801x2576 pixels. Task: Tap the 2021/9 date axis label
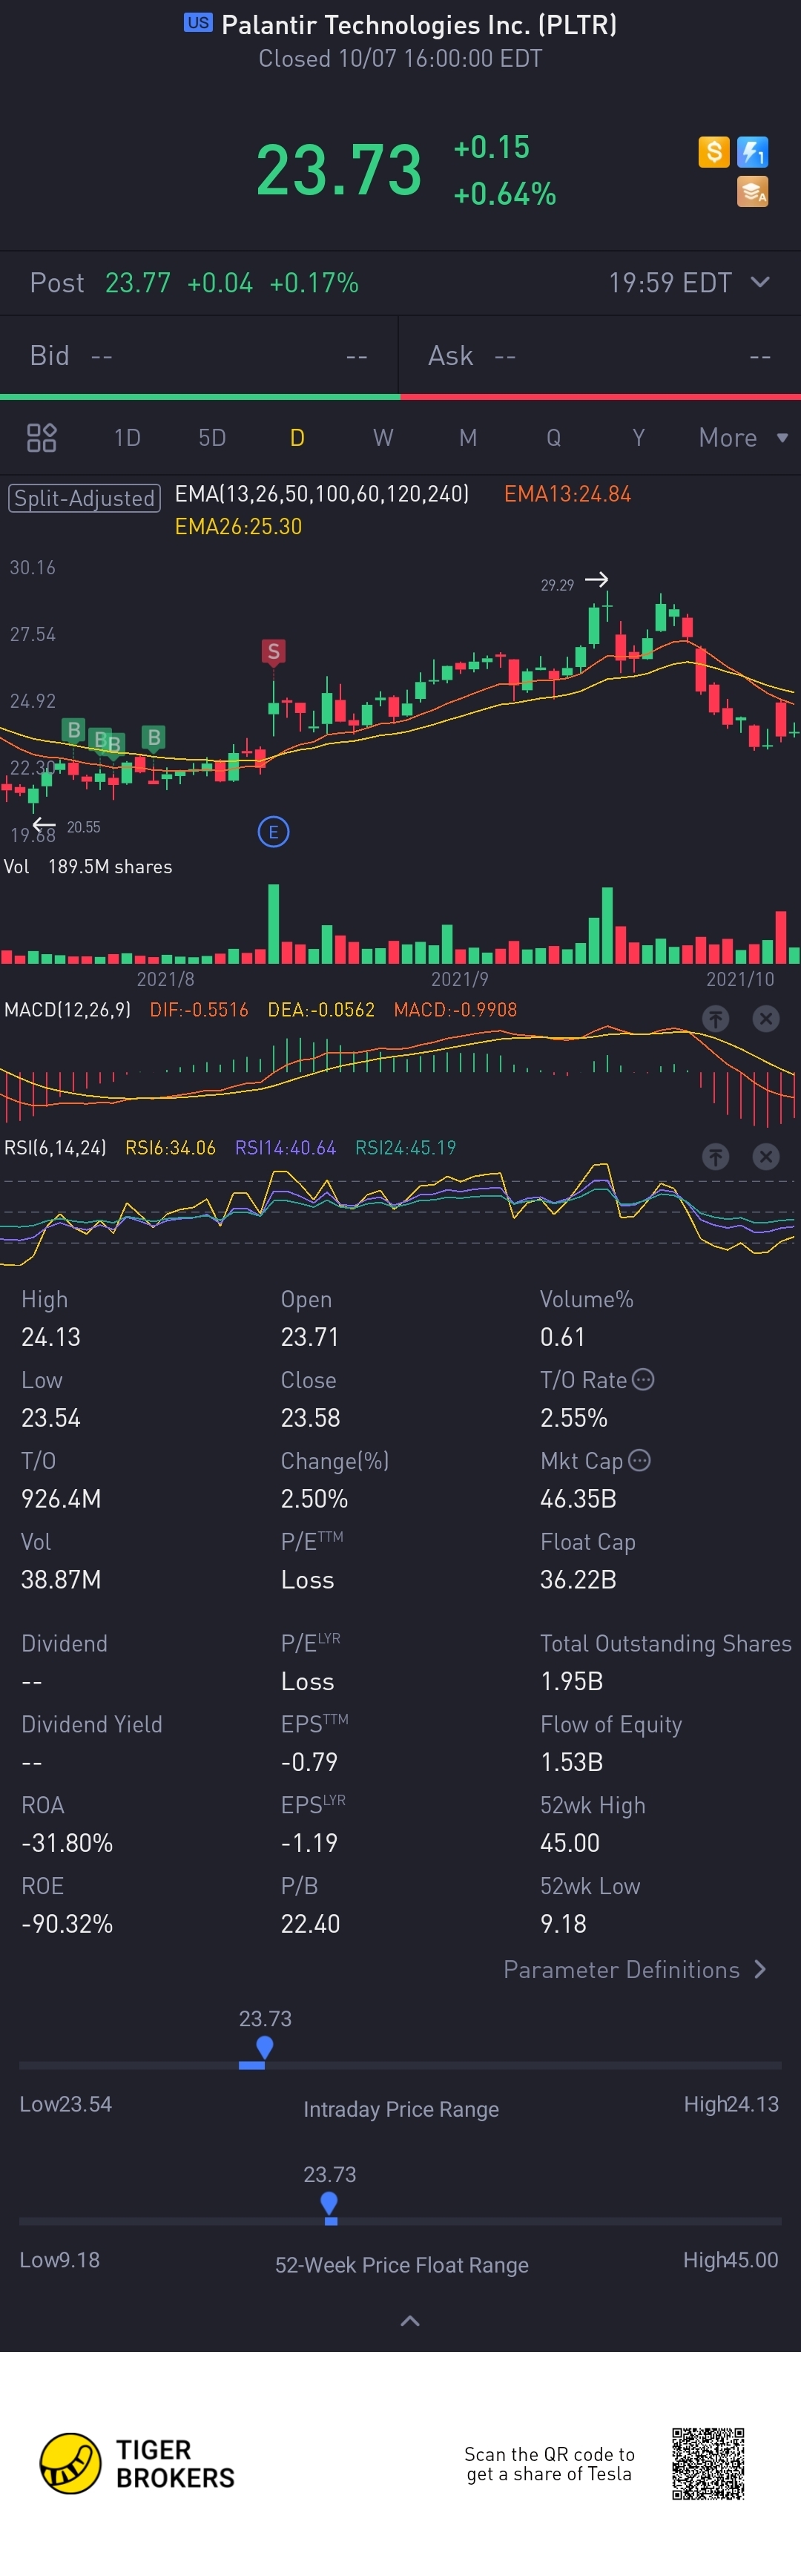460,979
